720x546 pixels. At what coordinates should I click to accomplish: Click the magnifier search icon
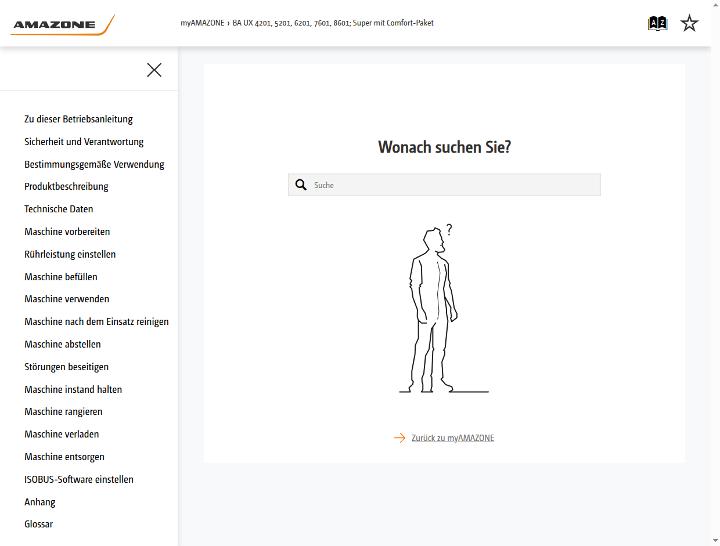[301, 185]
